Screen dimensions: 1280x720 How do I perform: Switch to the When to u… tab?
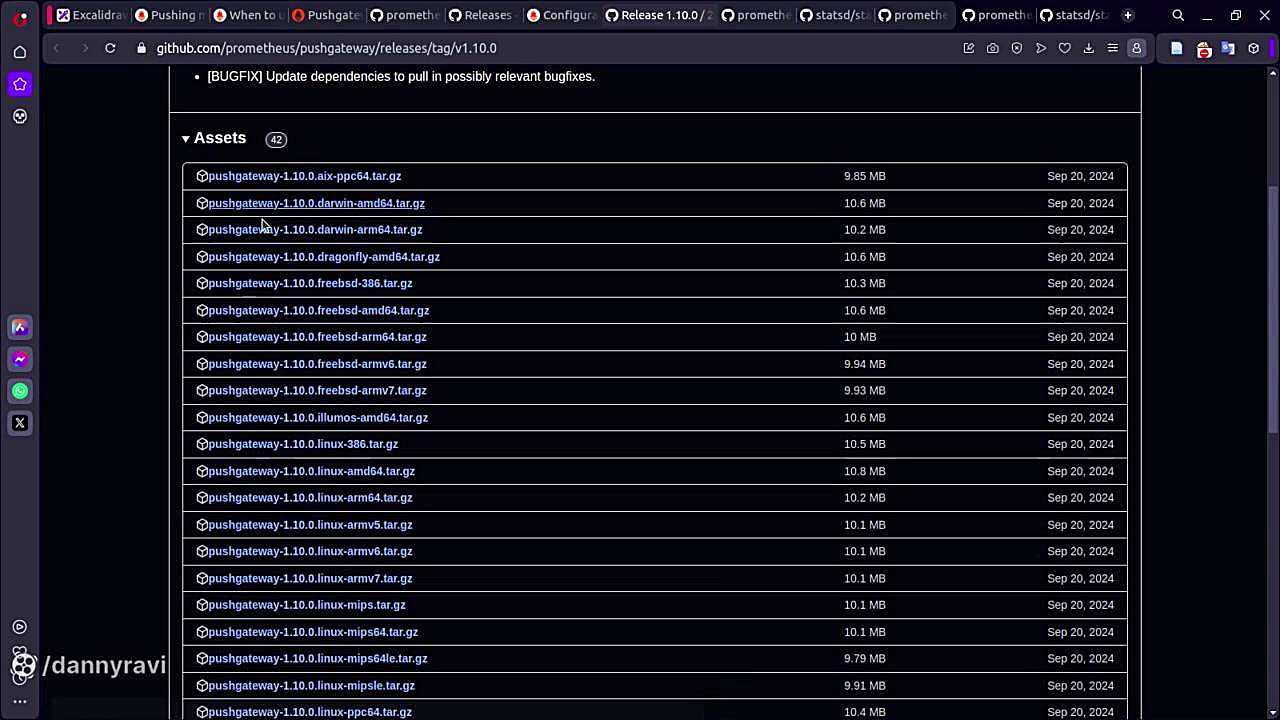[248, 15]
